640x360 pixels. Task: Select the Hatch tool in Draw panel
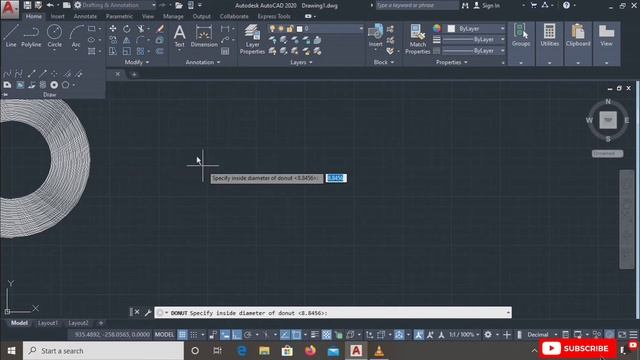point(91,51)
